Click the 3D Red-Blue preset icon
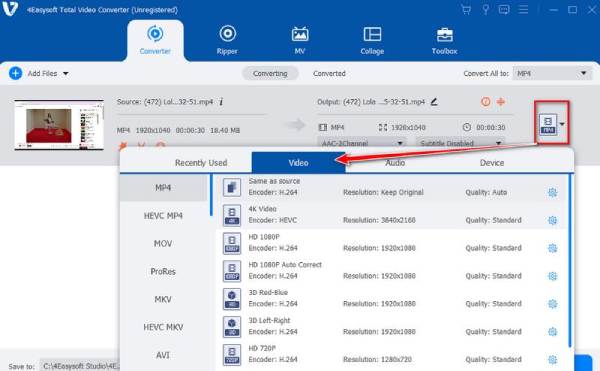This screenshot has width=600, height=371. 232,299
